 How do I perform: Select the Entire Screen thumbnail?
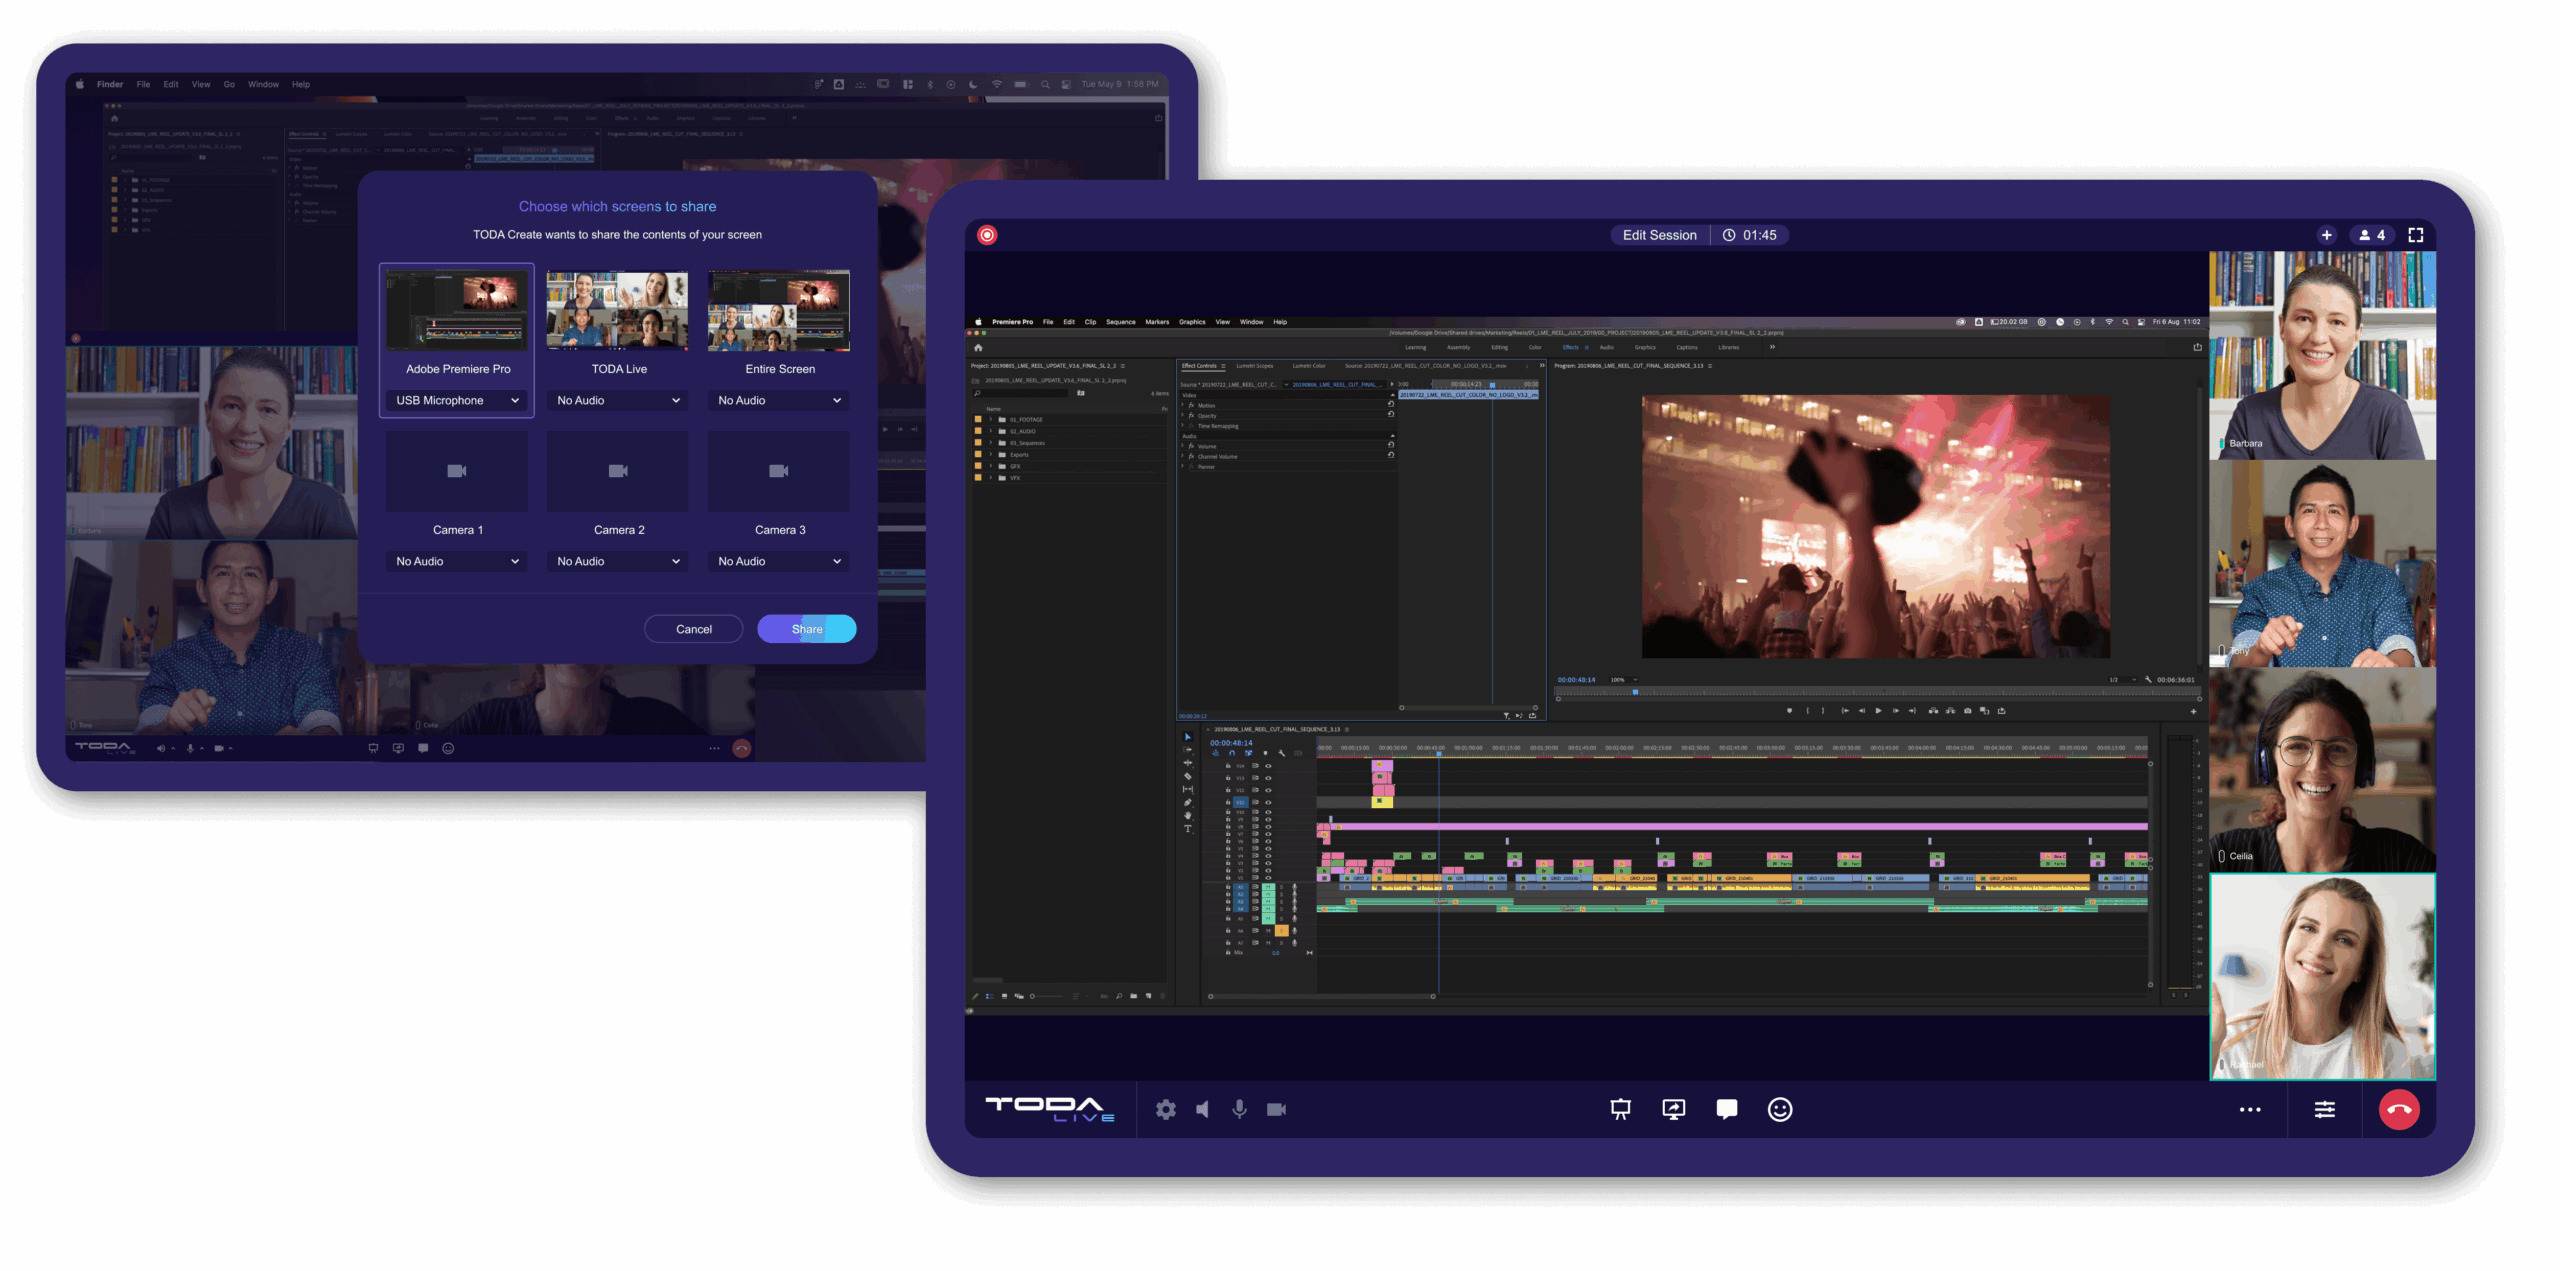pos(779,311)
